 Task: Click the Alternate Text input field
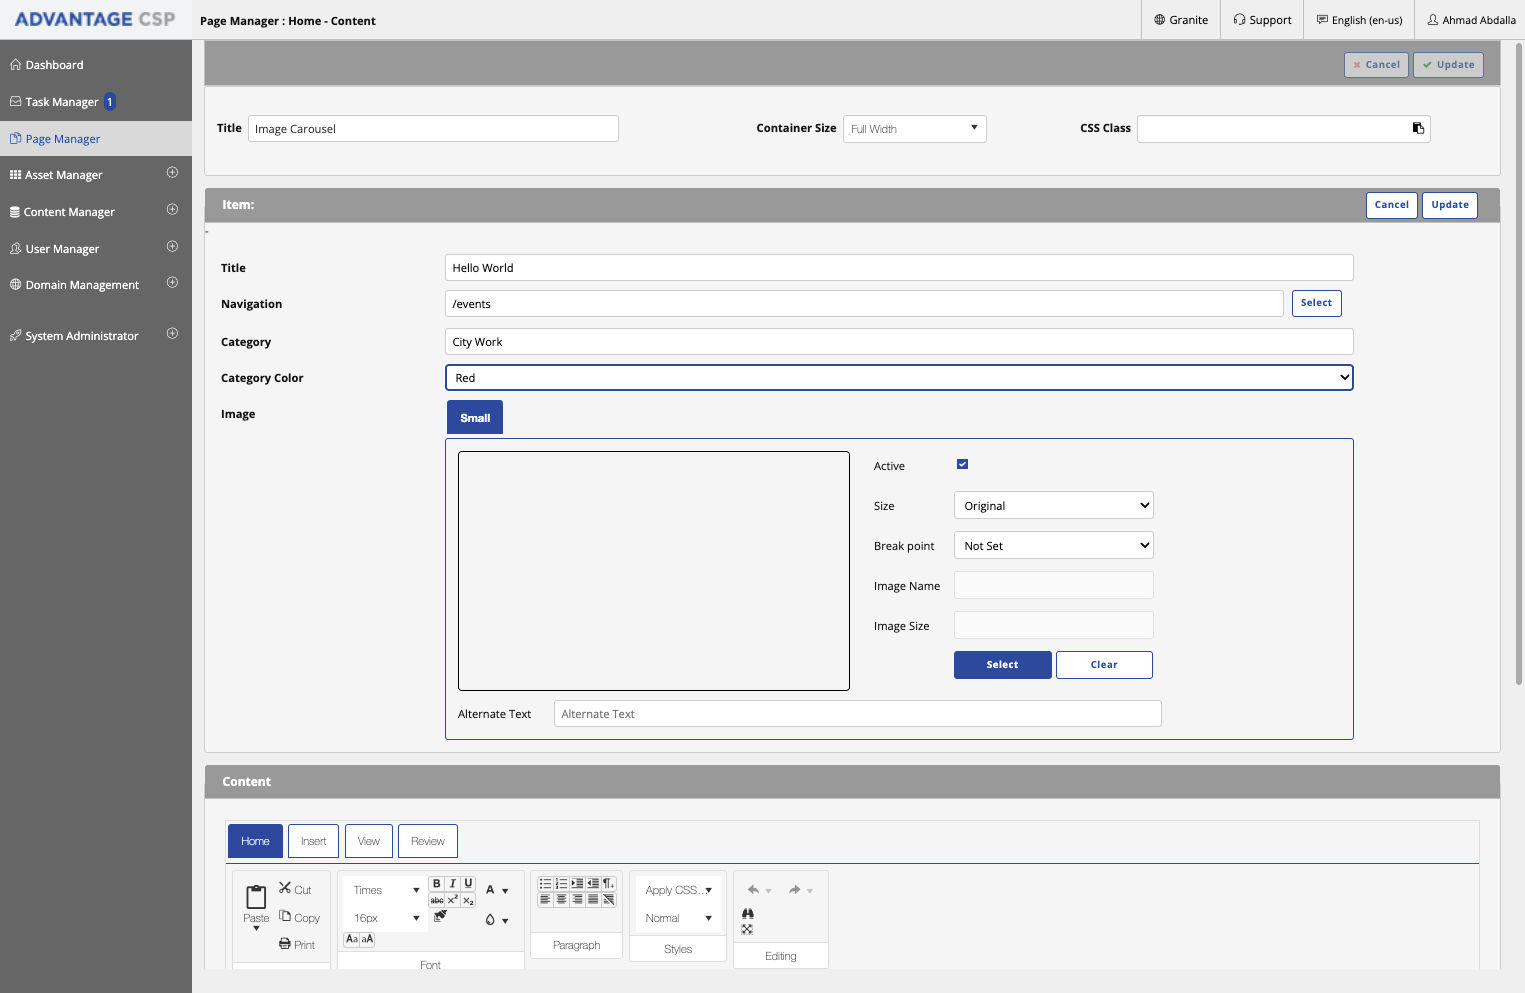pos(858,713)
